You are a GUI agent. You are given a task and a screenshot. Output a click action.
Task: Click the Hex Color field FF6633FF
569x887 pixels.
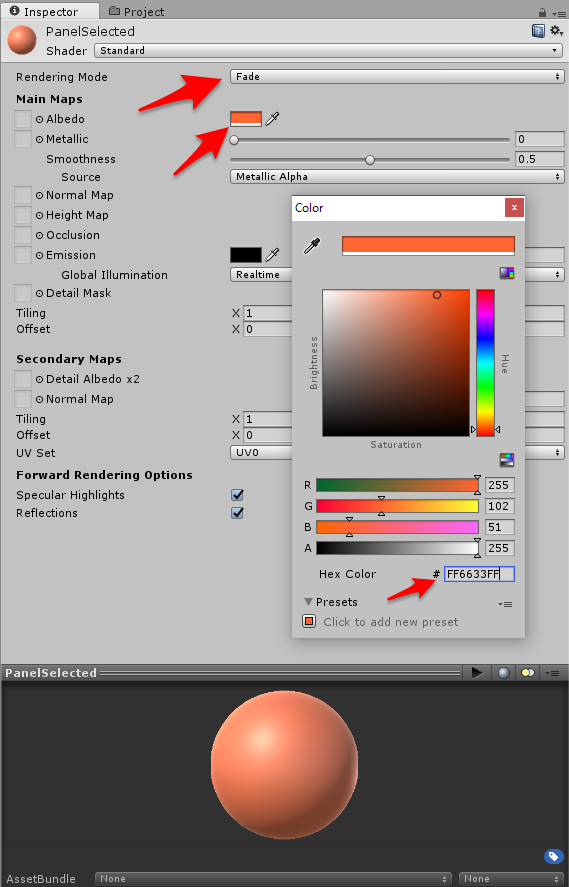(x=479, y=574)
